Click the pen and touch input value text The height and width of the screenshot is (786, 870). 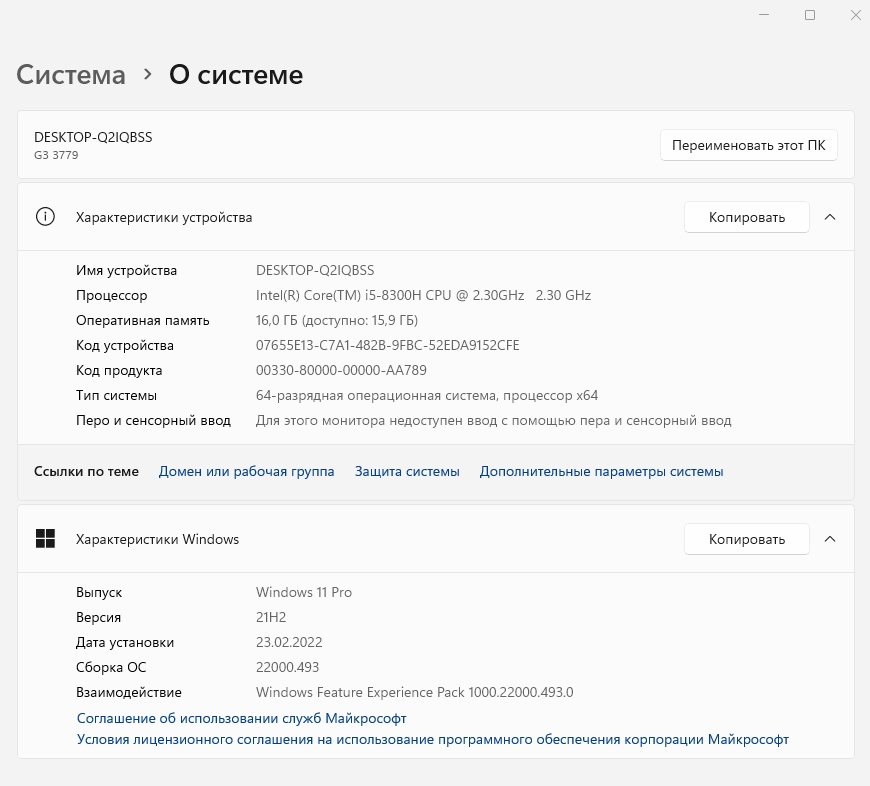494,420
